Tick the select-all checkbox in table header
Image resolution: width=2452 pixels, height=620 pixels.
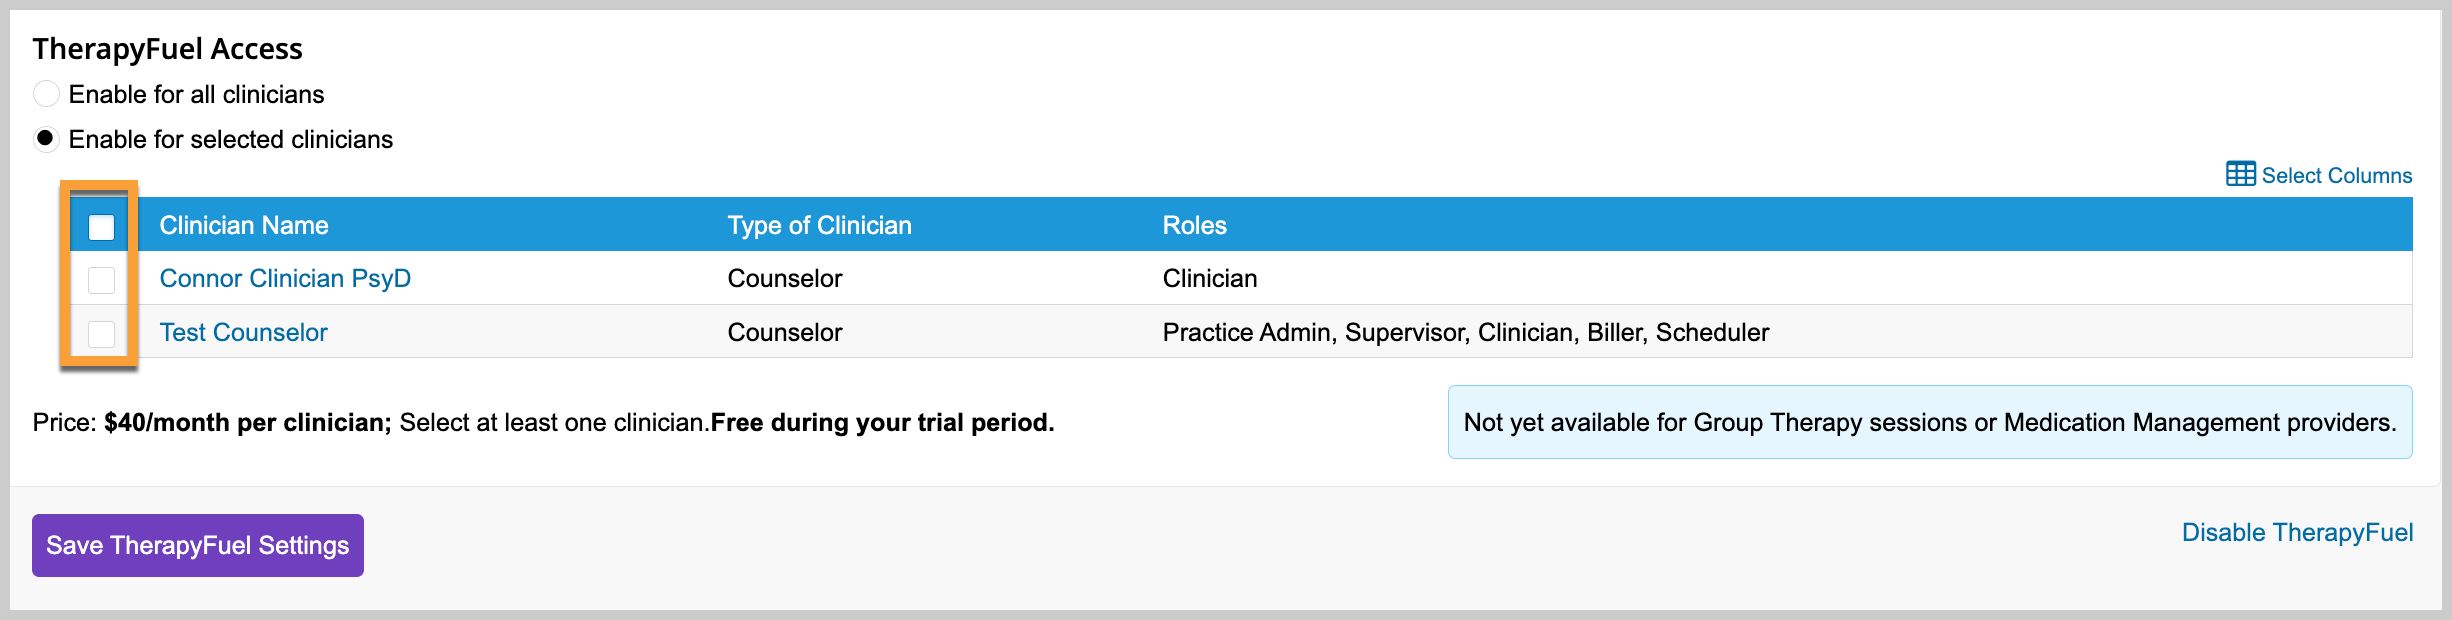101,227
